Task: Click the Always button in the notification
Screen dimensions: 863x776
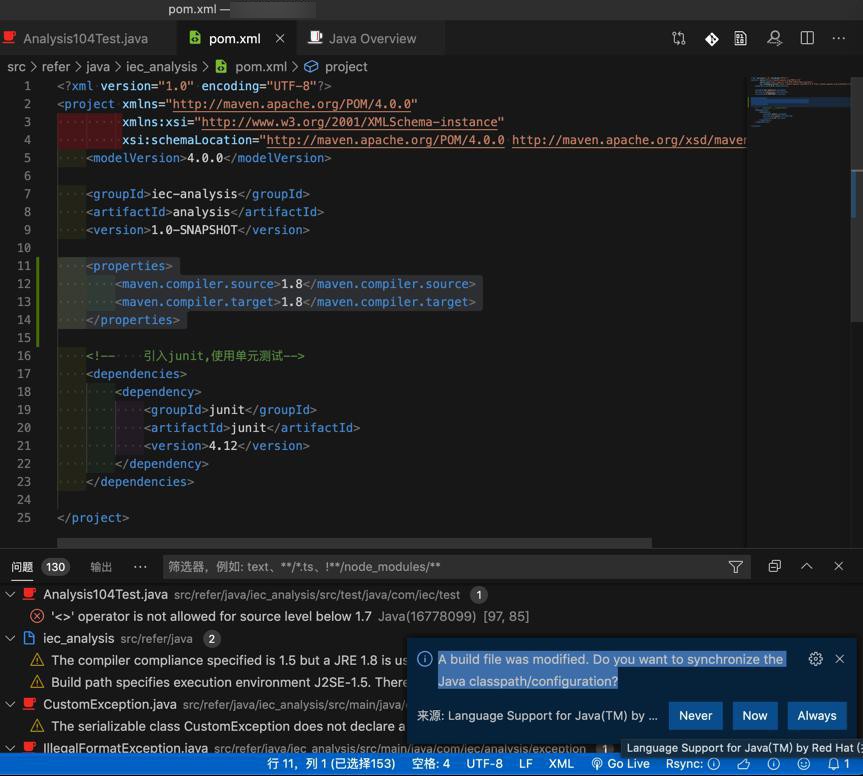Action: coord(816,715)
